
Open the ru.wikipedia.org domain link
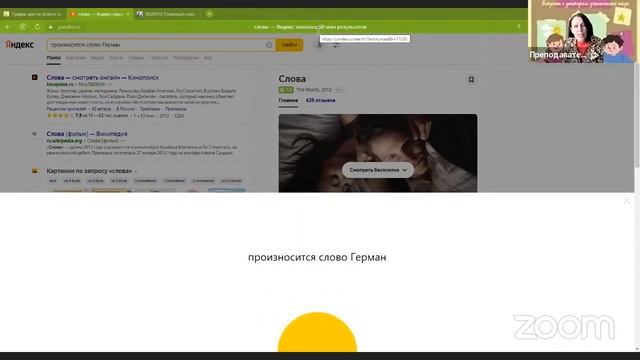click(x=64, y=140)
